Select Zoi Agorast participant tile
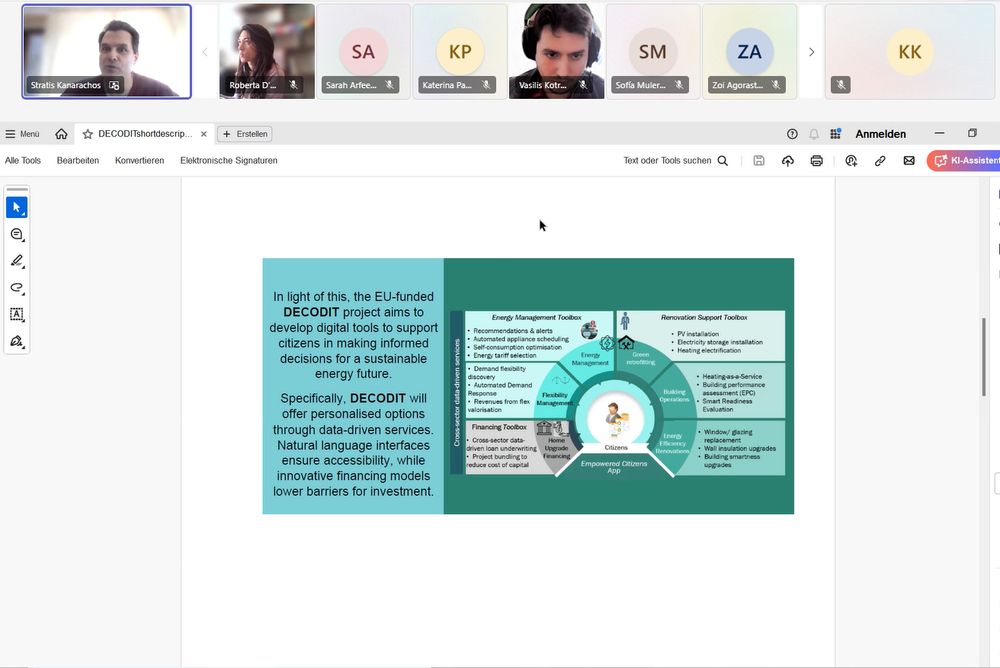 (x=749, y=52)
